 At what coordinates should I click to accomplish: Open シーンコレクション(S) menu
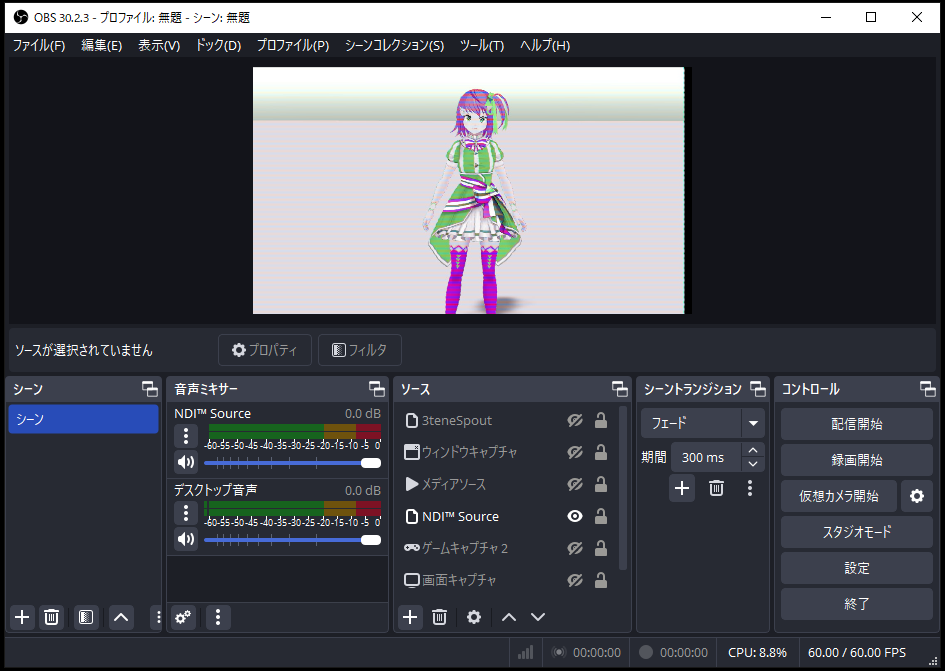394,45
